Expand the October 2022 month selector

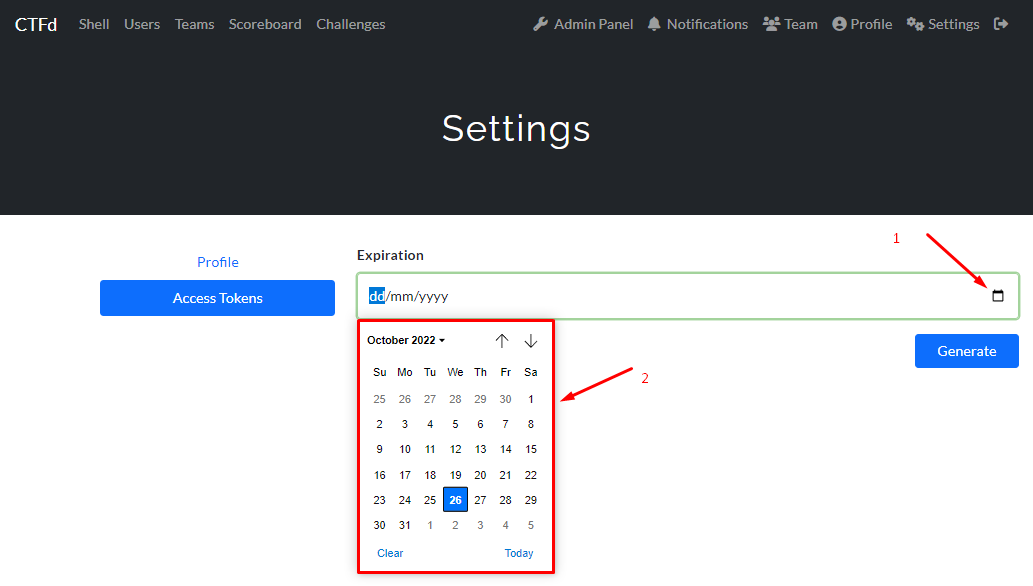tap(406, 340)
